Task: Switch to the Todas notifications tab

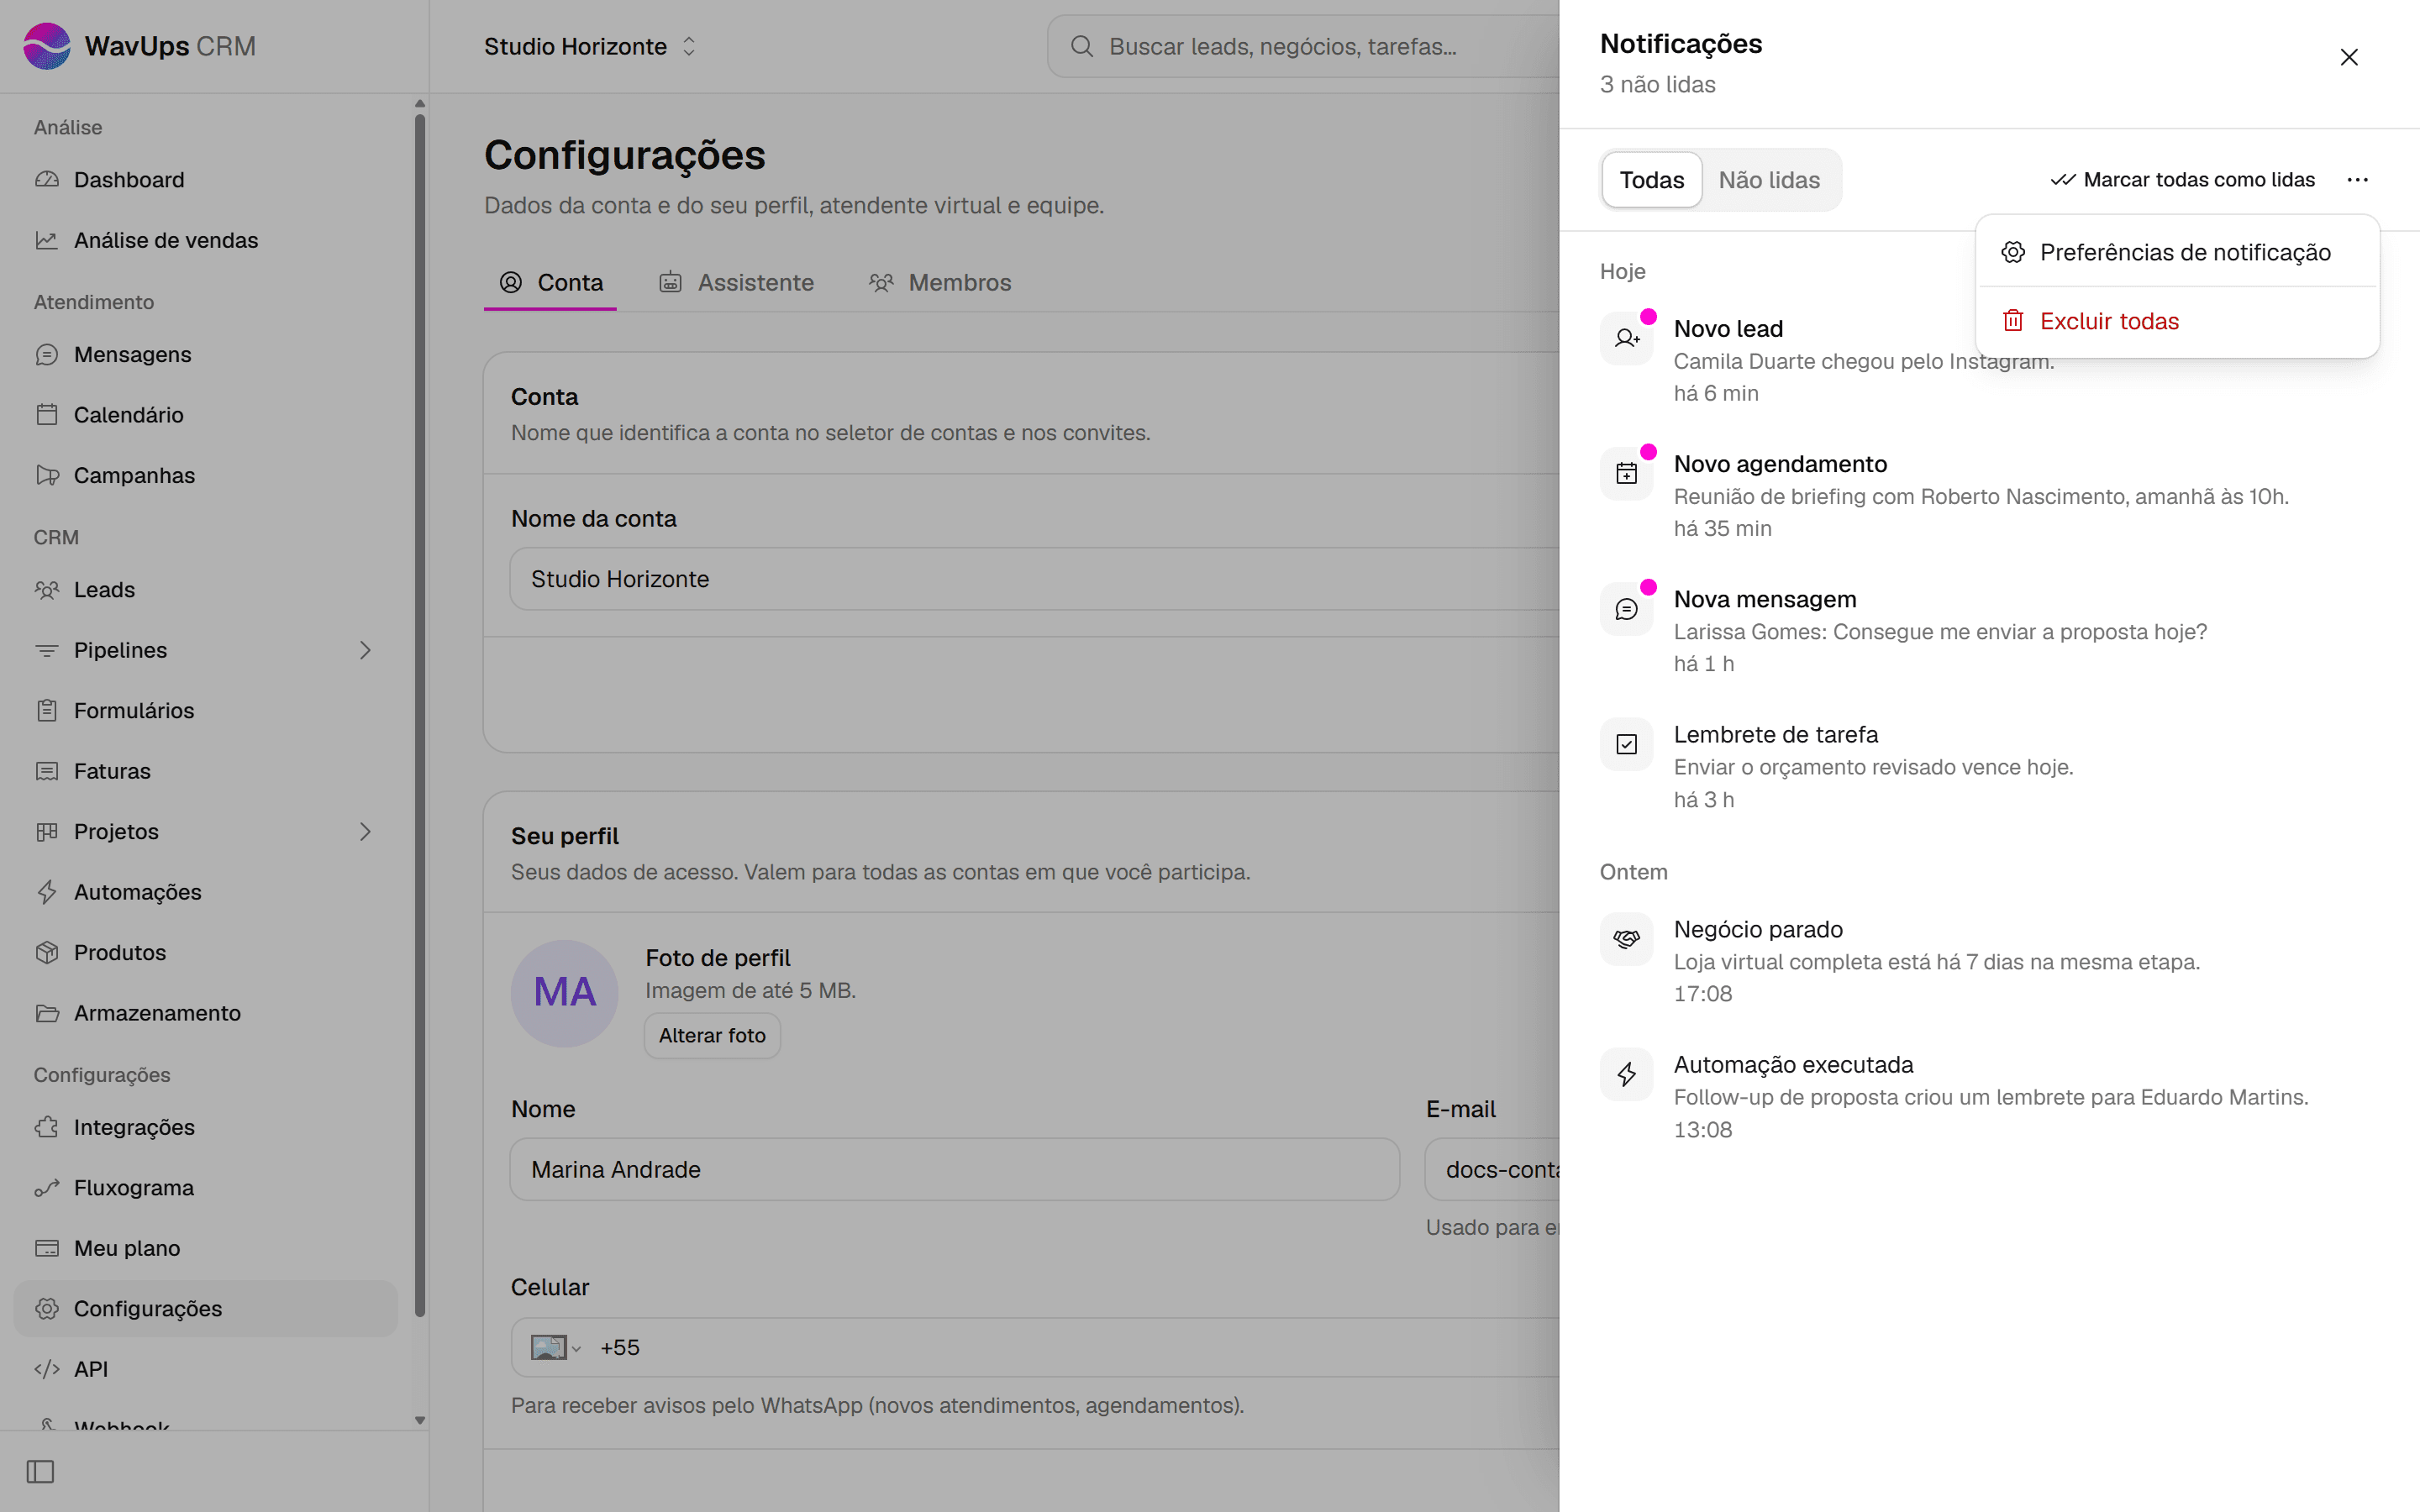Action: point(1651,180)
